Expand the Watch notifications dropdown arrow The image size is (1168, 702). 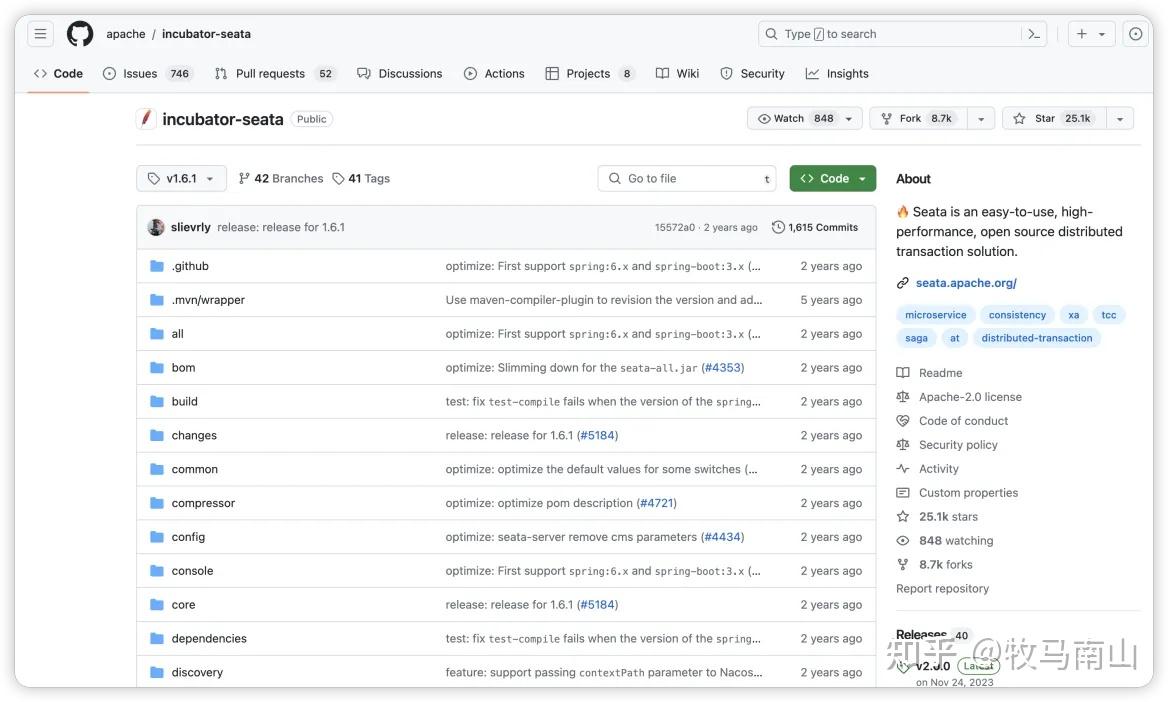click(849, 118)
